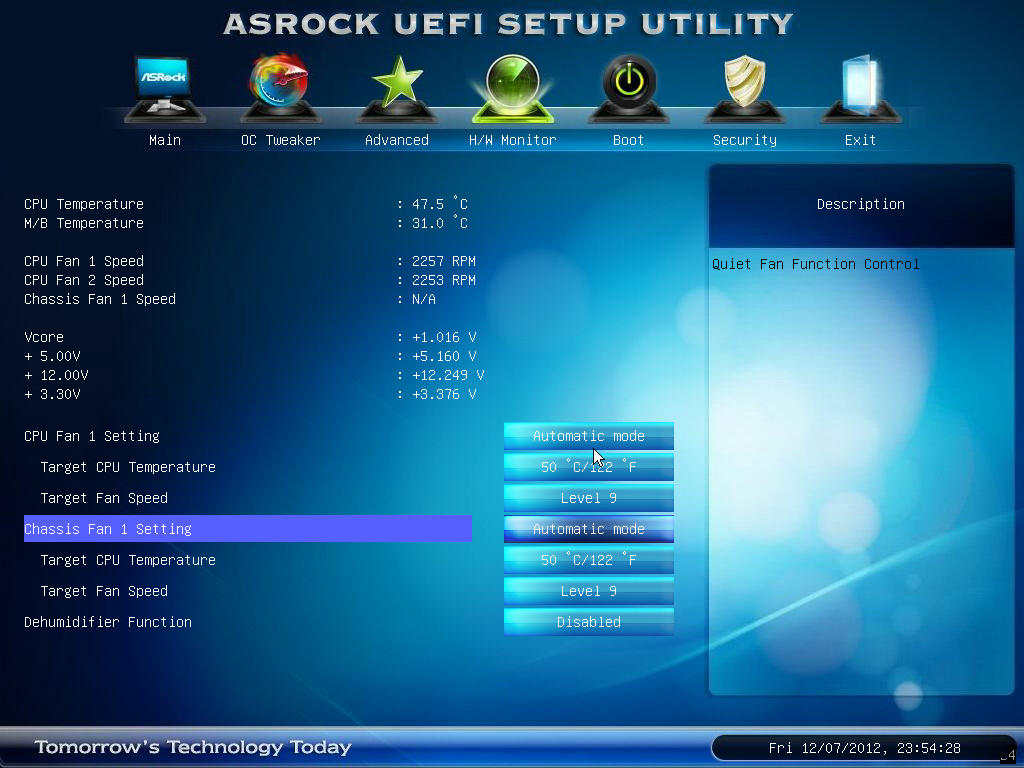Change chassis fan Target CPU Temperature value
Viewport: 1024px width, 768px height.
tap(588, 560)
